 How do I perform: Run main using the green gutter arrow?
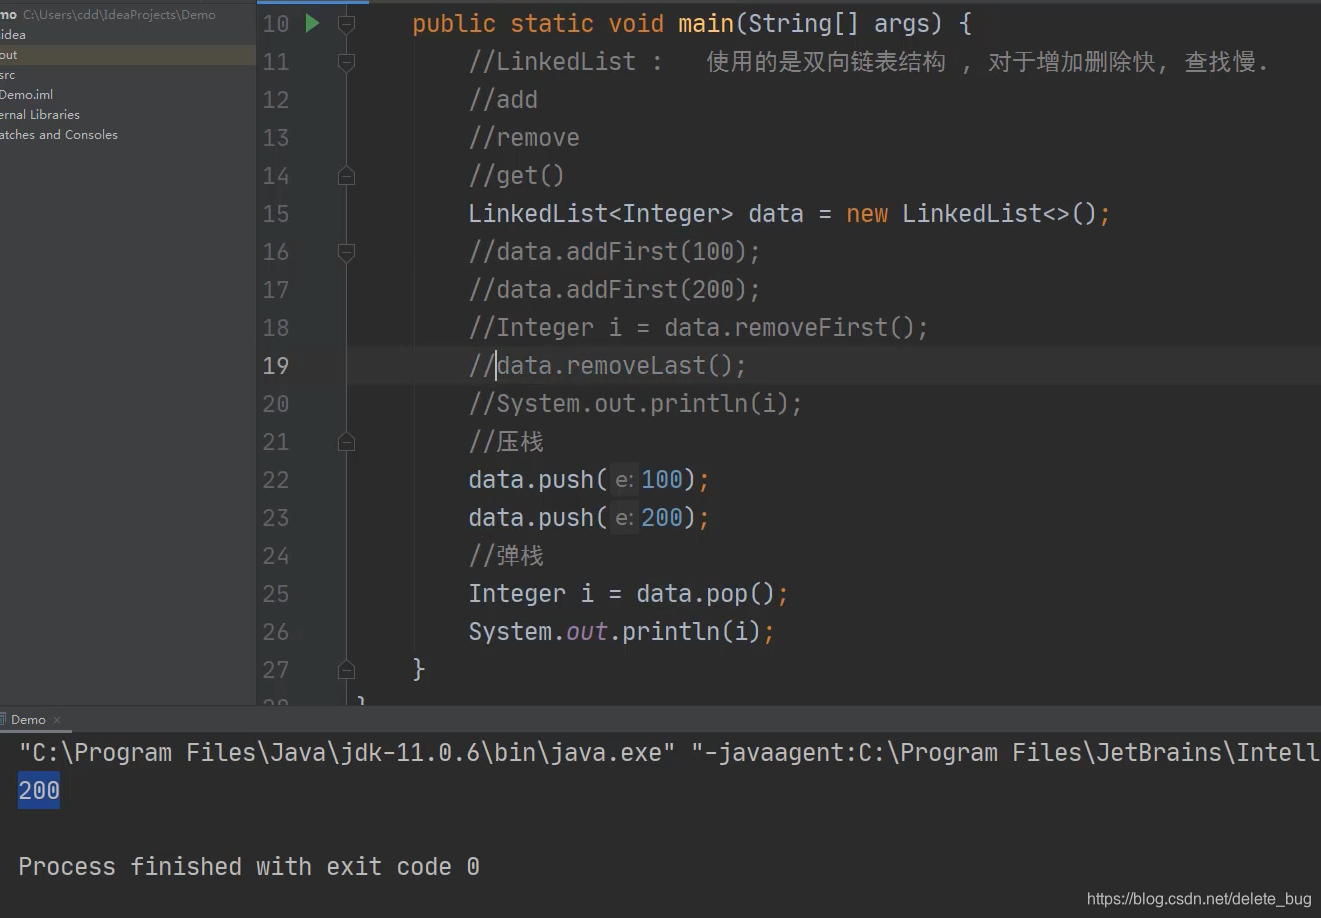coord(312,23)
